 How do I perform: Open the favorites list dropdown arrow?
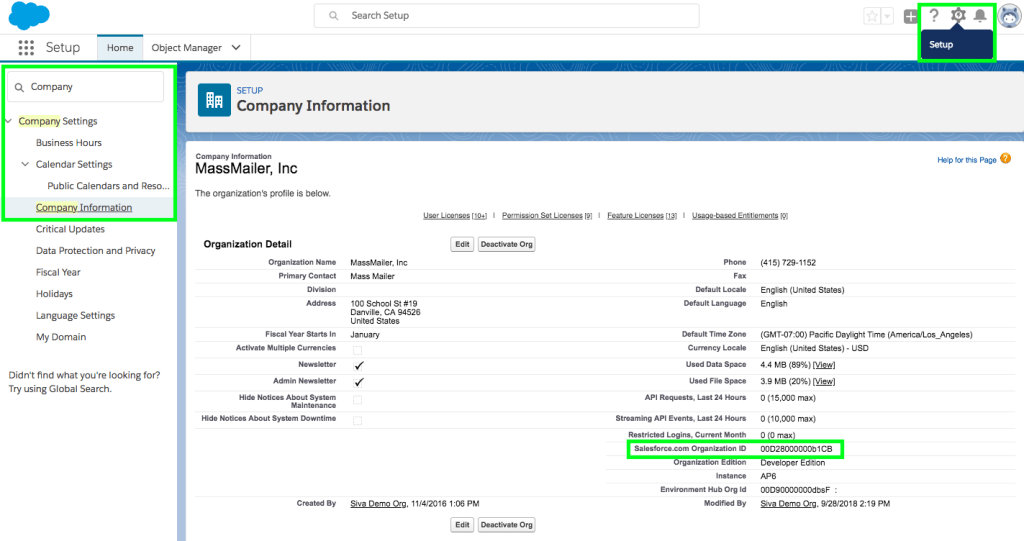coord(887,16)
